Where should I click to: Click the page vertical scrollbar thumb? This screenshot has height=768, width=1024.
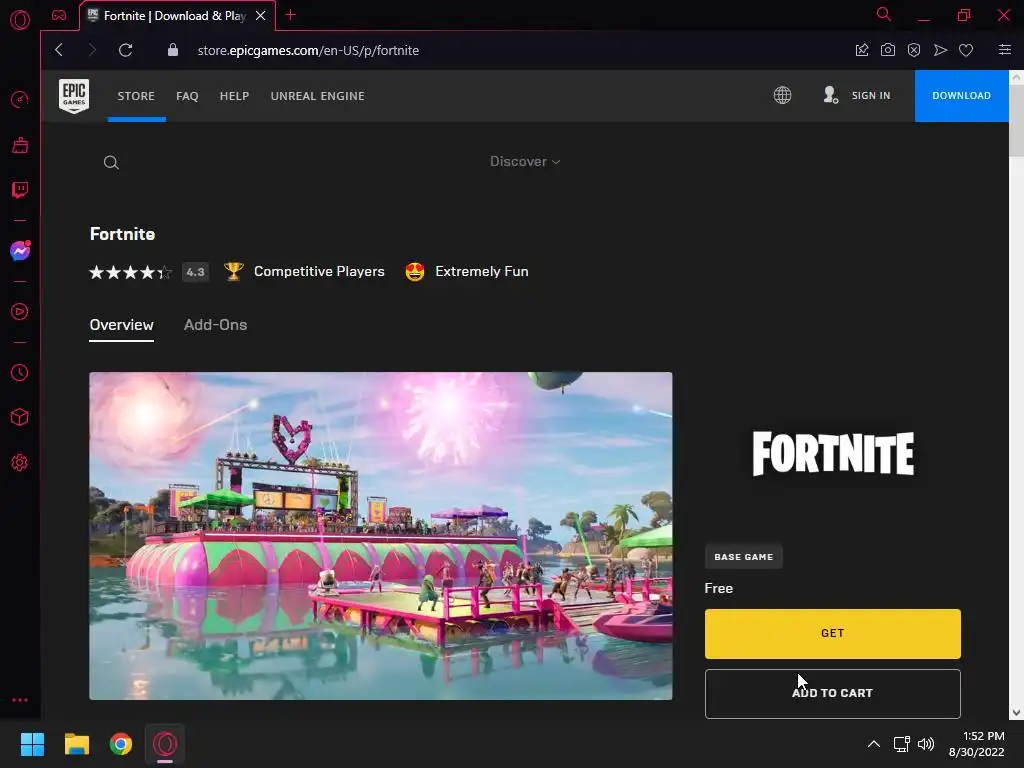coord(1016,121)
